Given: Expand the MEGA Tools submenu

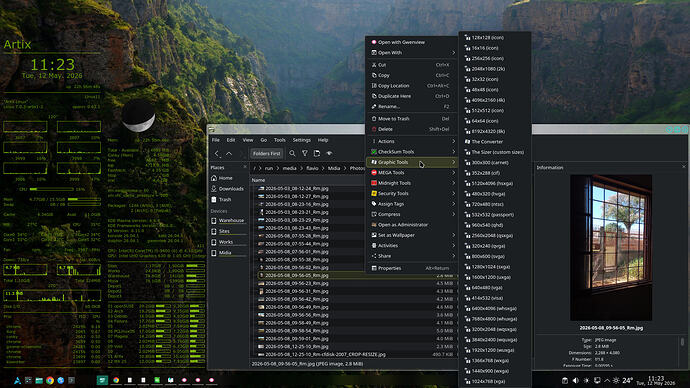Looking at the screenshot, I should point(412,172).
